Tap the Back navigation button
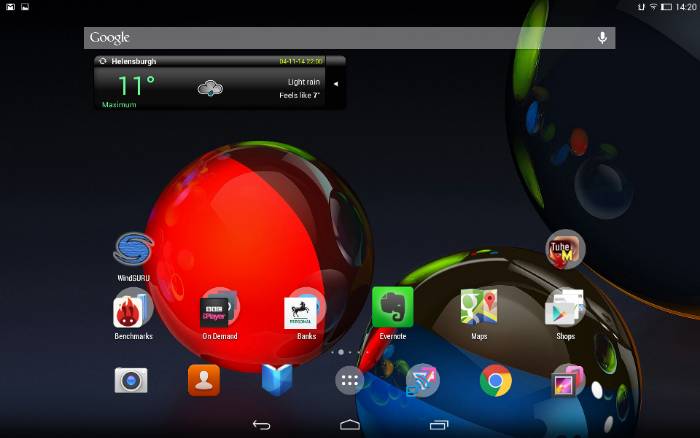The image size is (700, 438). (x=262, y=425)
